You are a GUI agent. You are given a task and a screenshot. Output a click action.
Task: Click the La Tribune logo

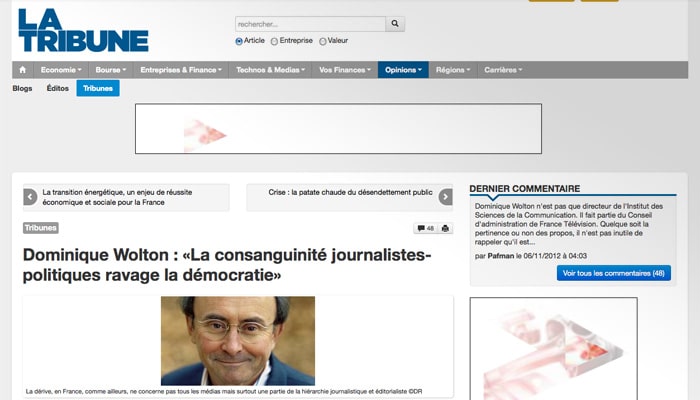click(x=83, y=30)
